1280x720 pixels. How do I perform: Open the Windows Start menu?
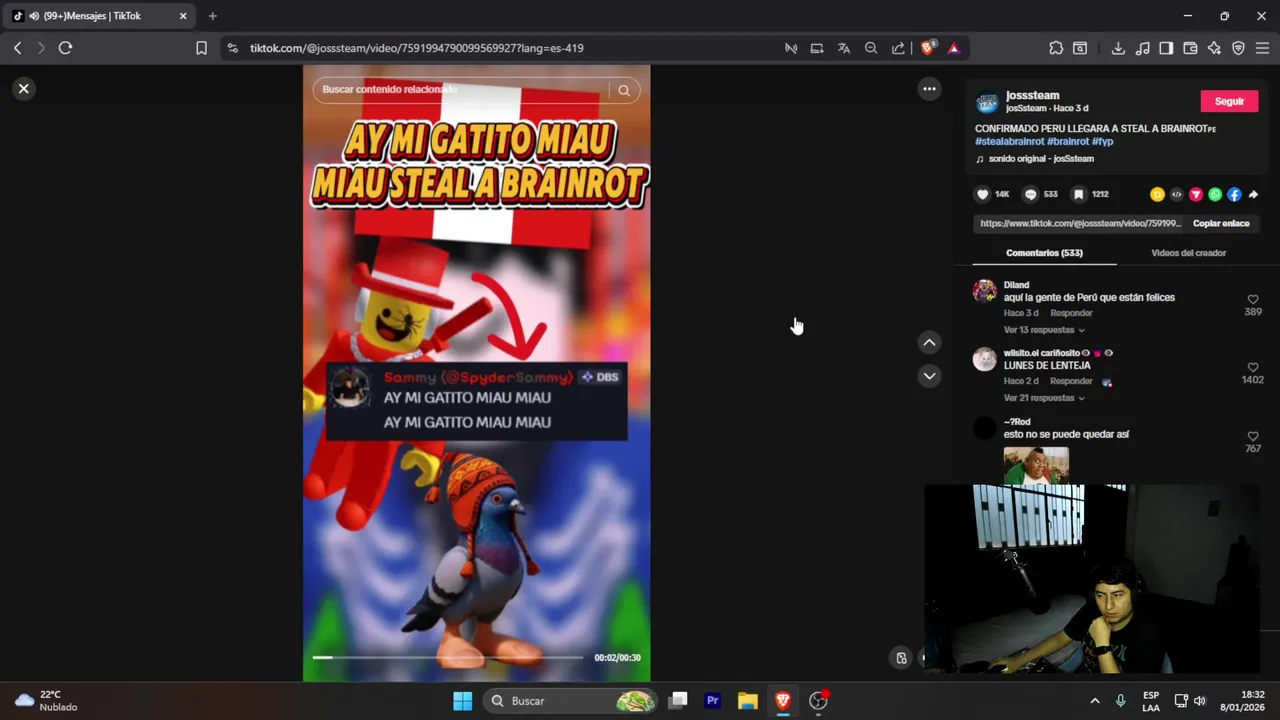pyautogui.click(x=462, y=701)
